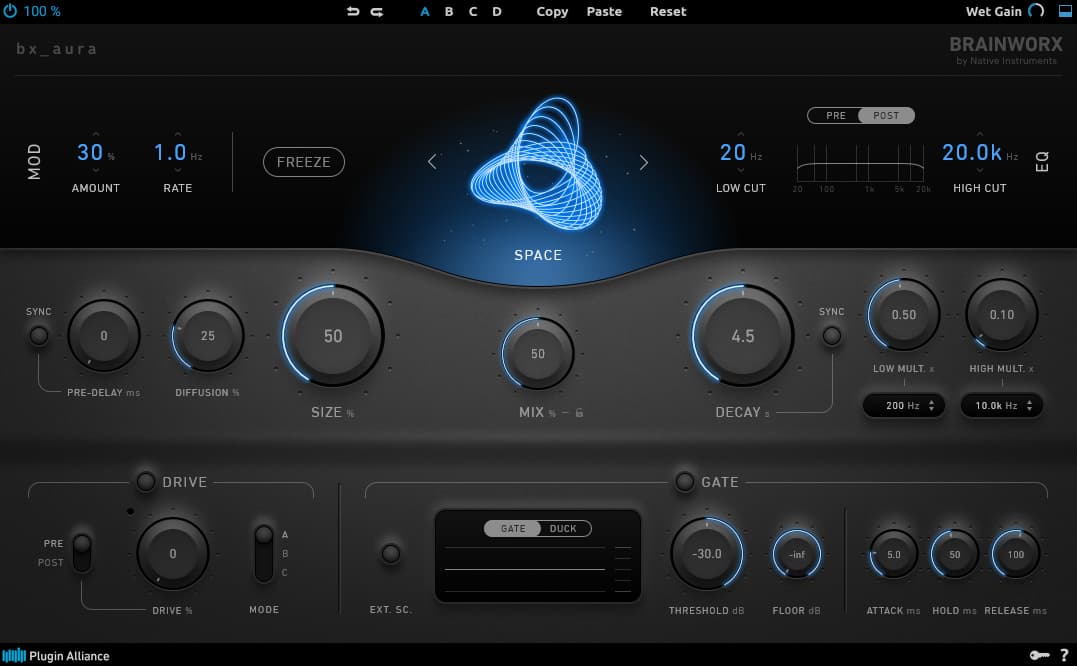Click the window view icon in top-right corner
The width and height of the screenshot is (1077, 666).
click(1065, 10)
